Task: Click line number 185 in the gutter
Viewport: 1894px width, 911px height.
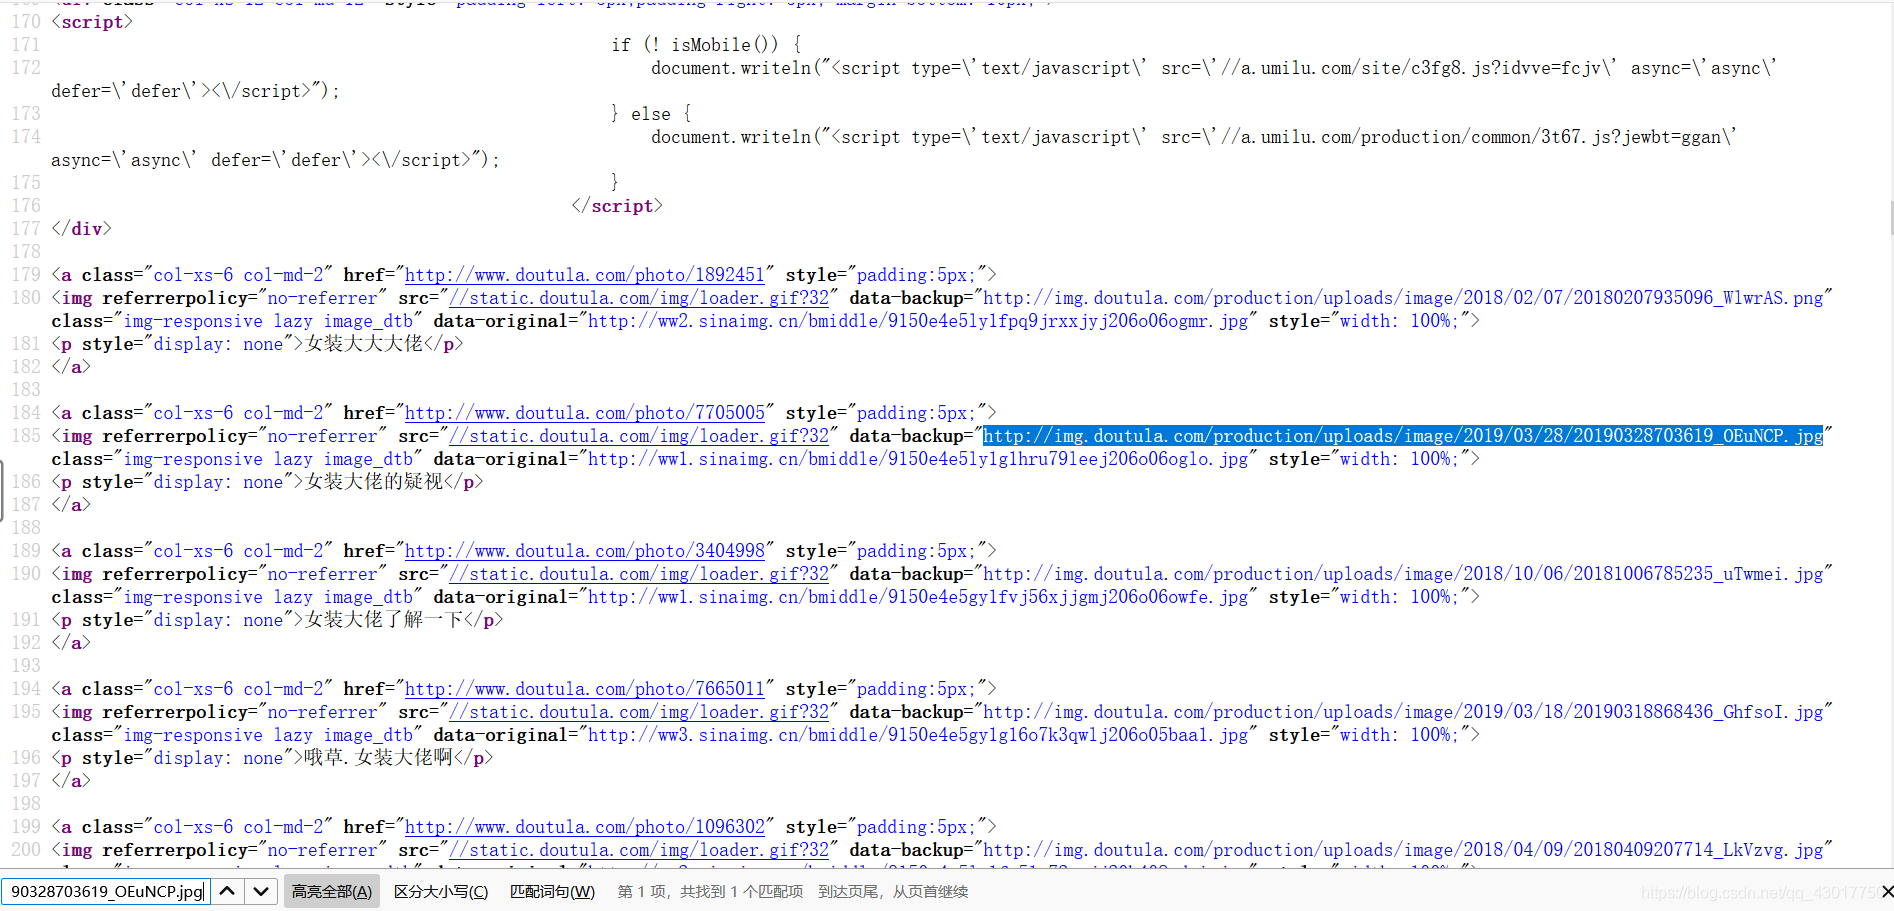Action: [x=26, y=436]
